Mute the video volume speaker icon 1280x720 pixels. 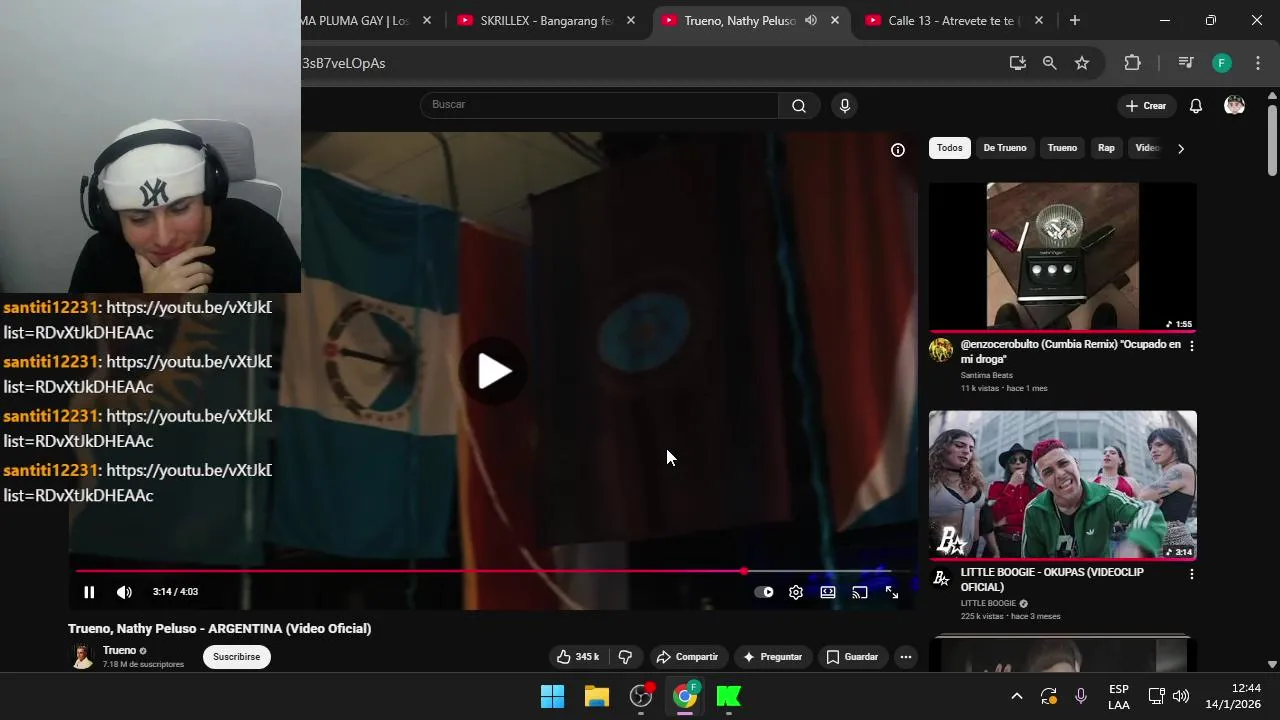tap(124, 592)
